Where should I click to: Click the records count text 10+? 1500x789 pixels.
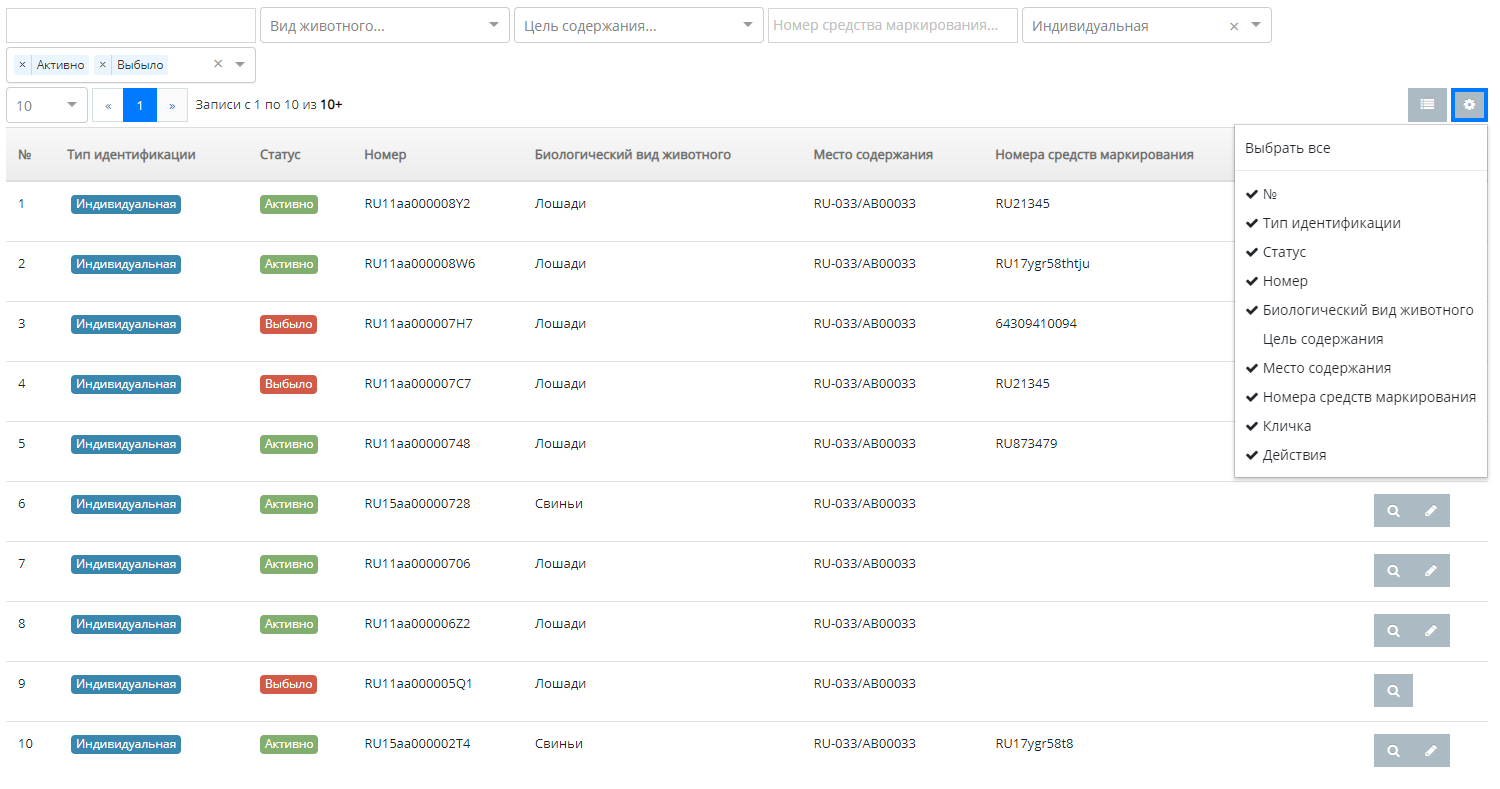tap(331, 104)
